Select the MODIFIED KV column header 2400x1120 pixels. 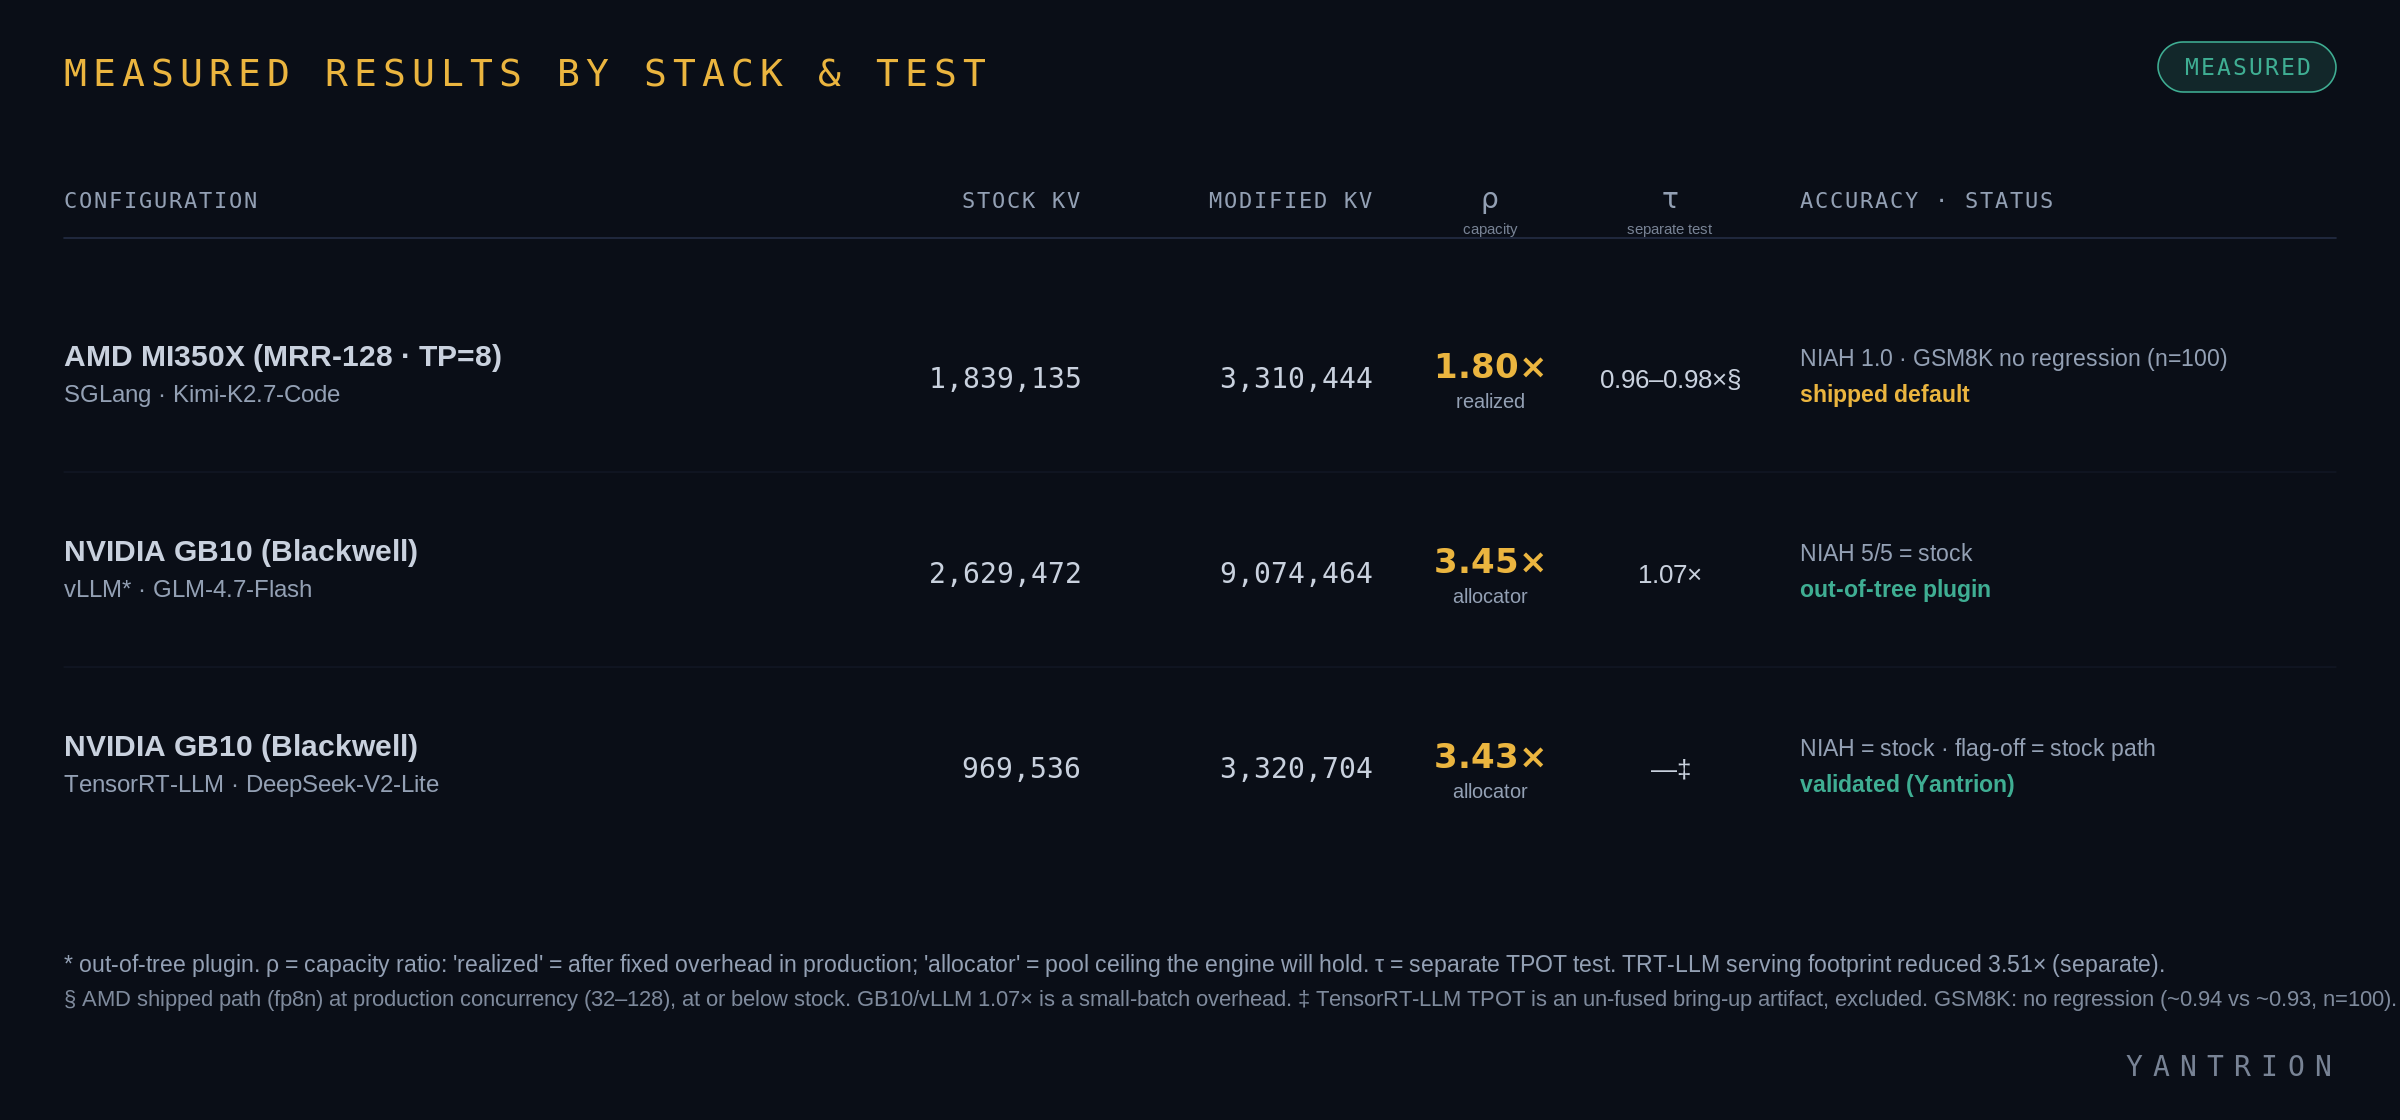click(x=1290, y=201)
